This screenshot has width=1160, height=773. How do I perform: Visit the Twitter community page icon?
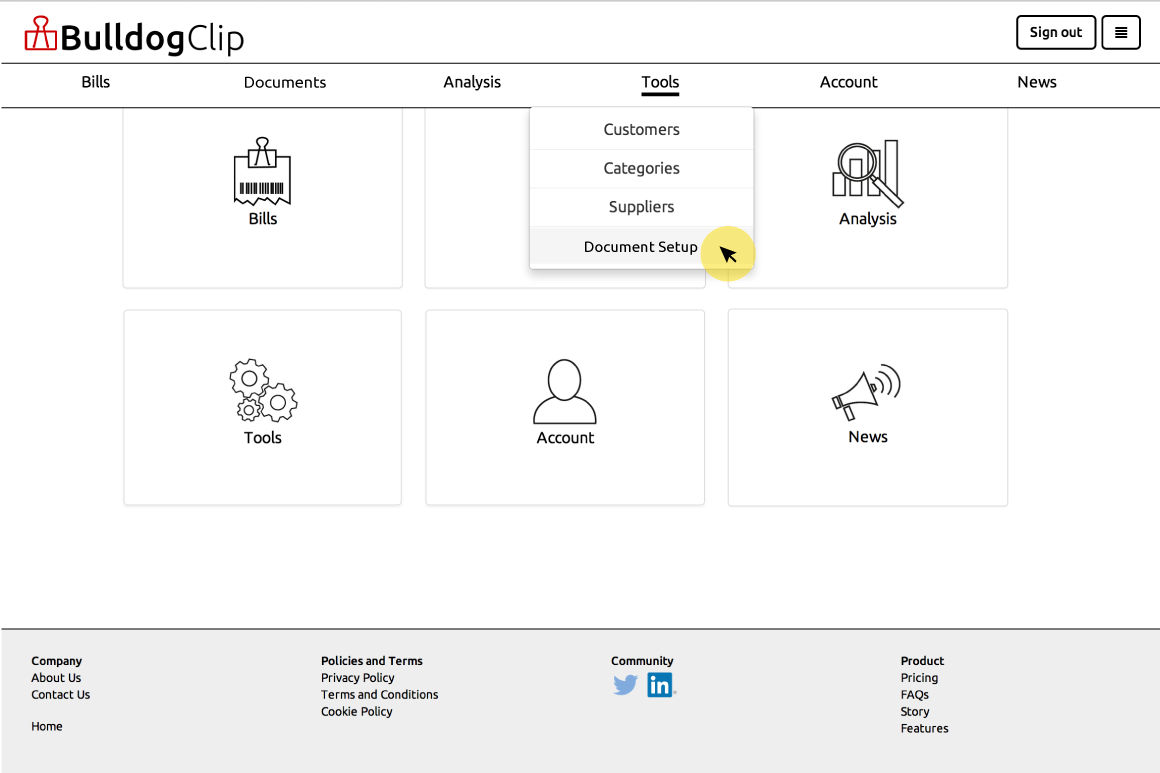625,685
